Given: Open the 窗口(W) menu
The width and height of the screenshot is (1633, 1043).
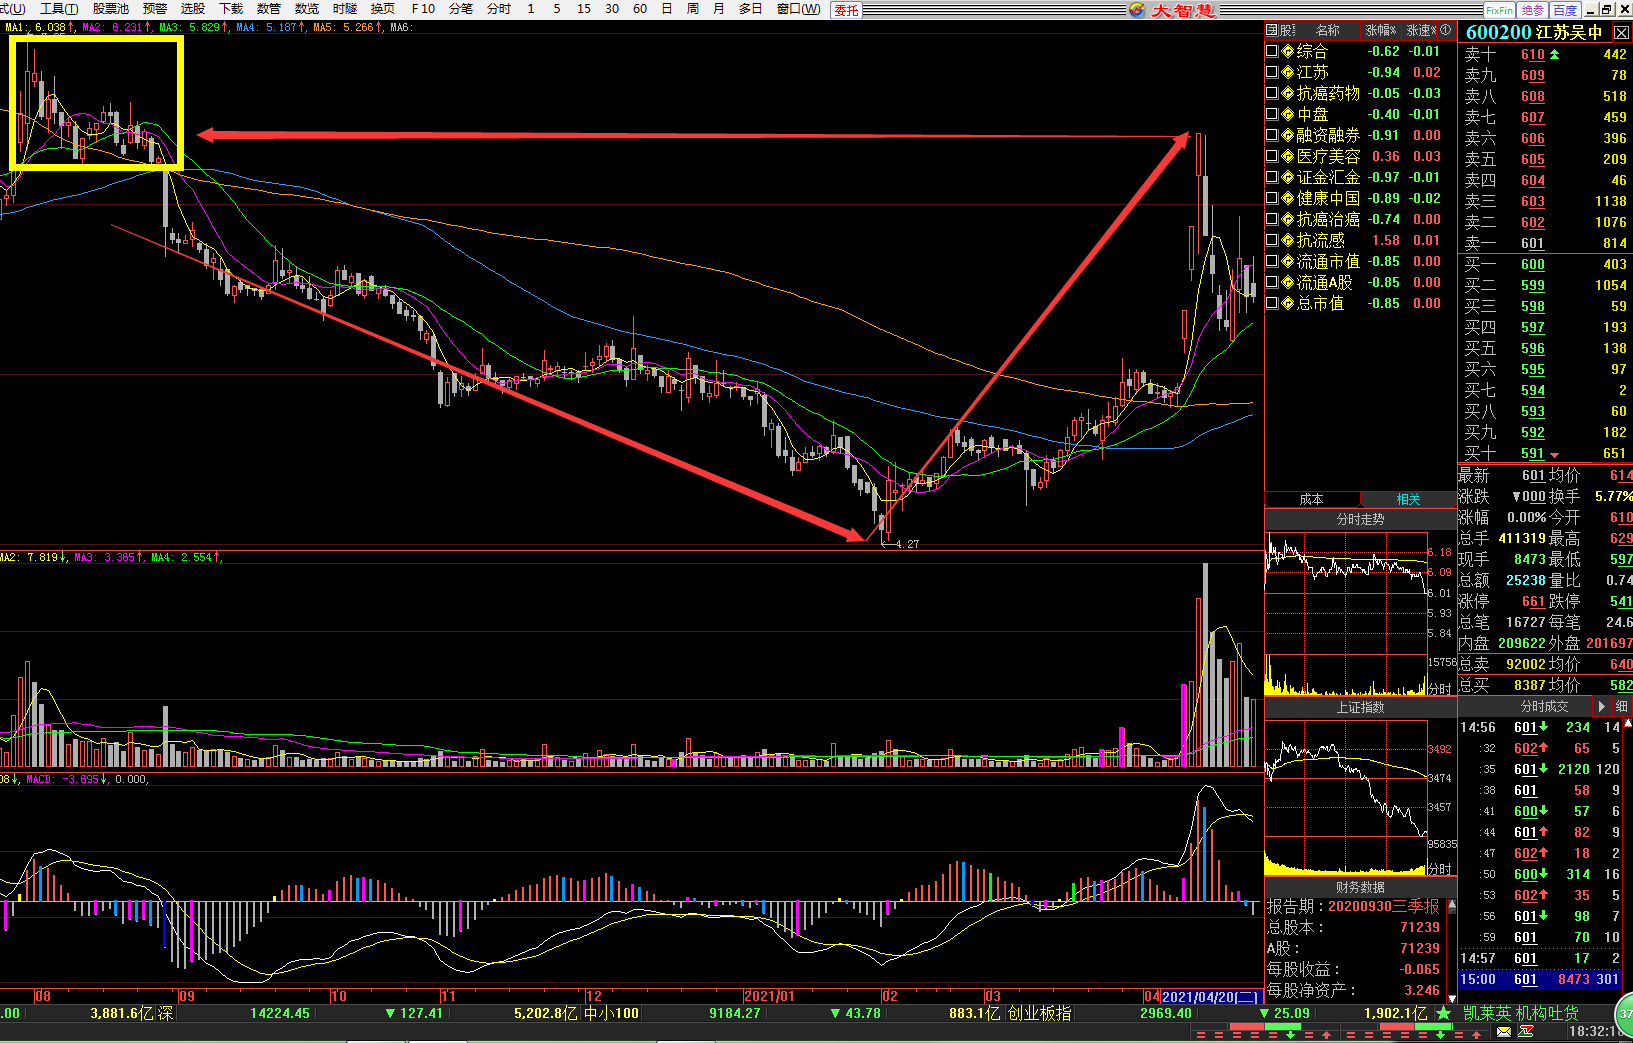Looking at the screenshot, I should click(798, 9).
